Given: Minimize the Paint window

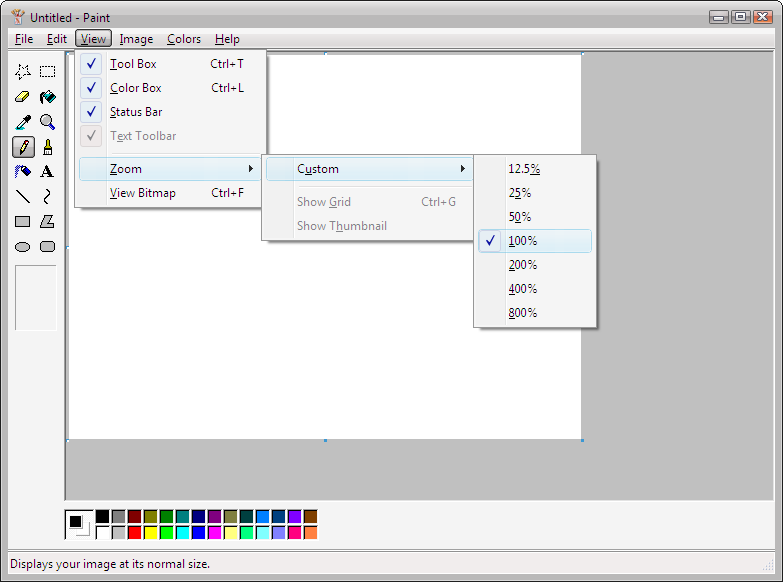Looking at the screenshot, I should pyautogui.click(x=719, y=17).
